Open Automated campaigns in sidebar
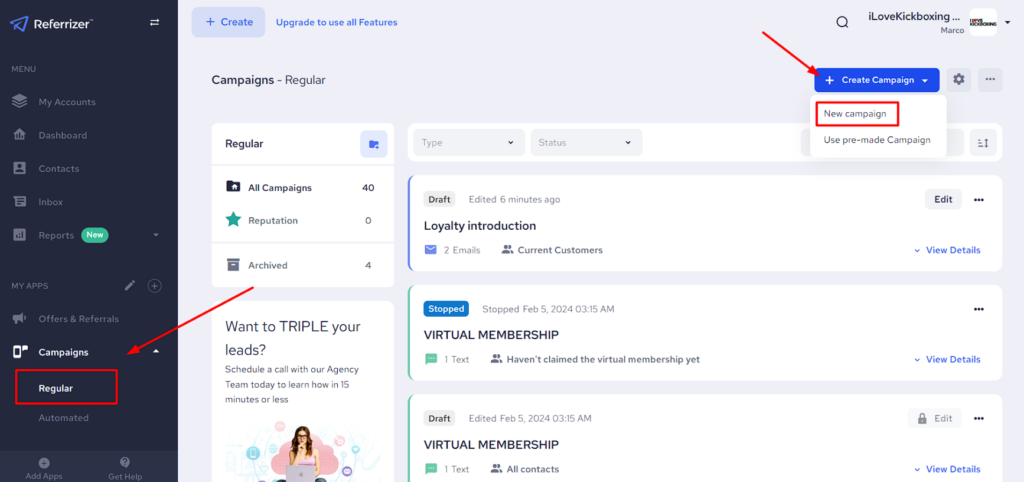 (63, 418)
